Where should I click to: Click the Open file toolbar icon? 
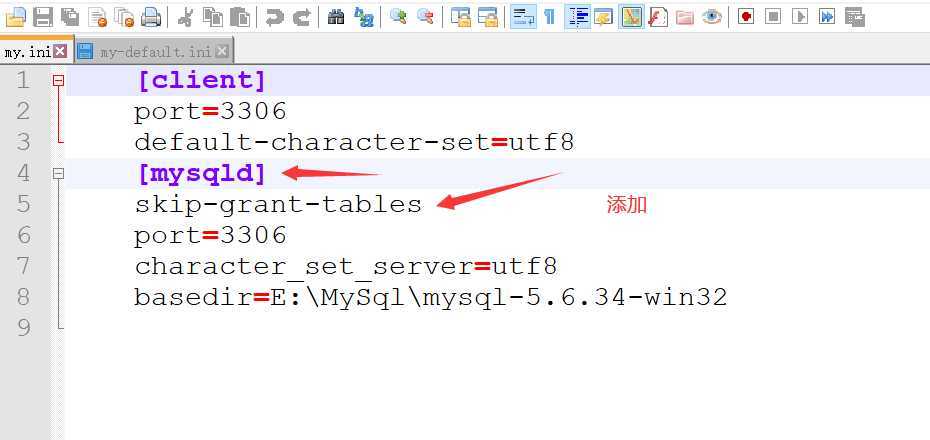click(15, 17)
